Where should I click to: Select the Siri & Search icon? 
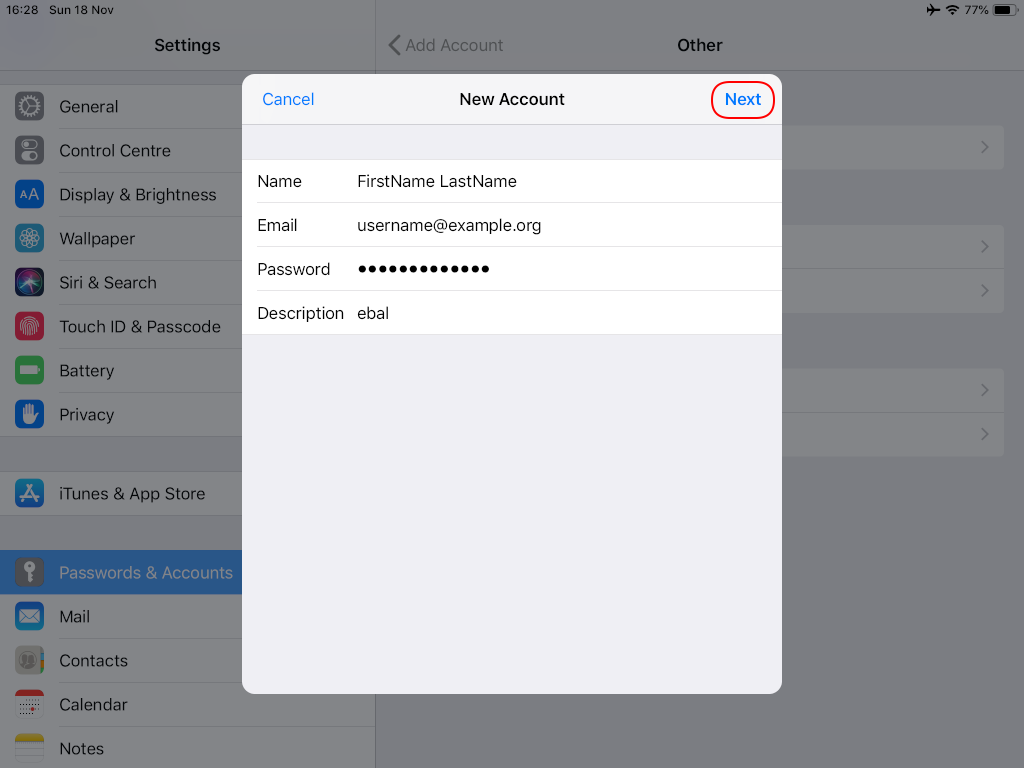point(29,282)
